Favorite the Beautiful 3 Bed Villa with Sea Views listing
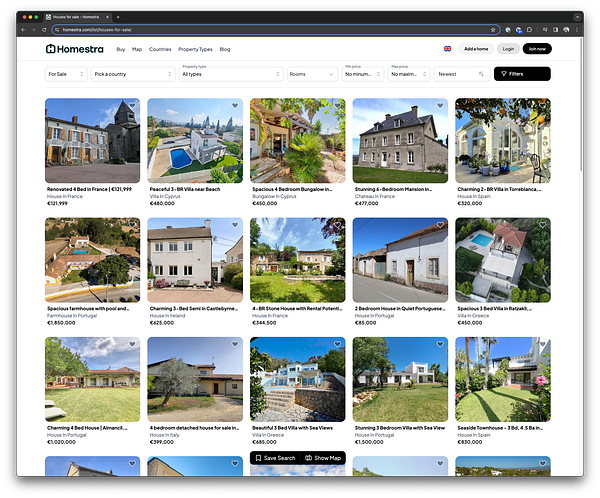This screenshot has width=600, height=498. tap(338, 344)
